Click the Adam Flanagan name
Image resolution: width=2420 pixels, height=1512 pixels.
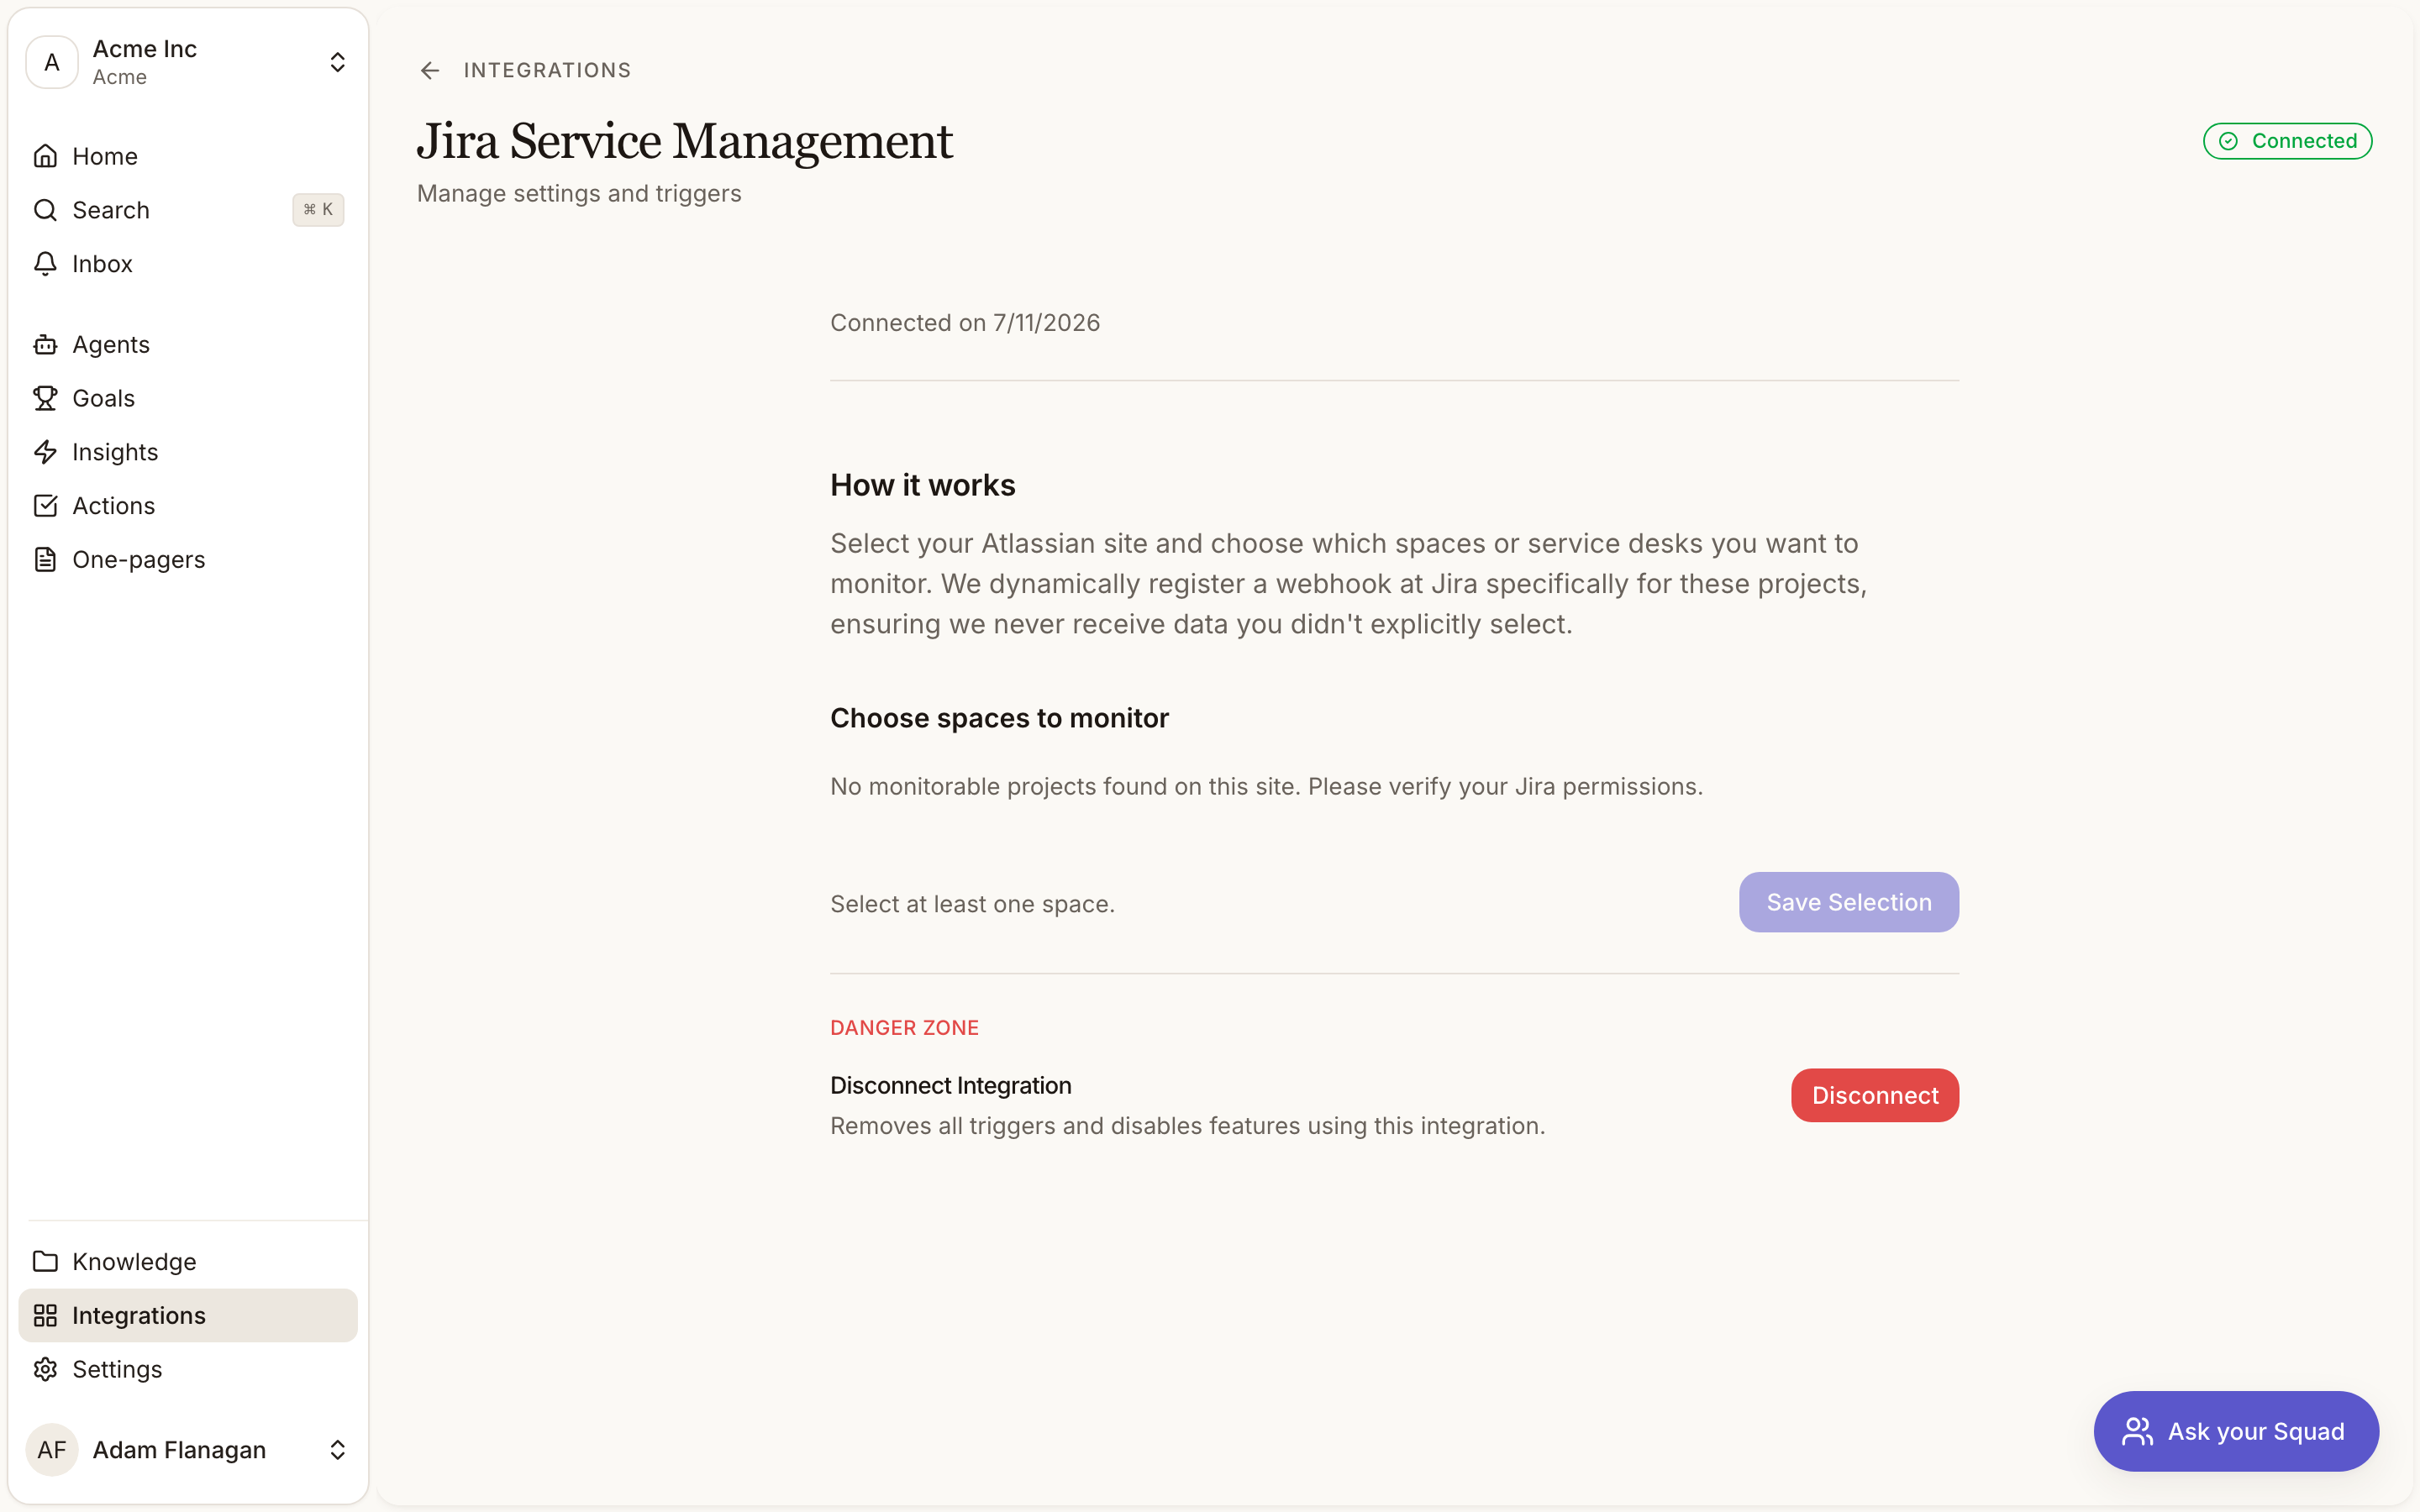tap(179, 1450)
